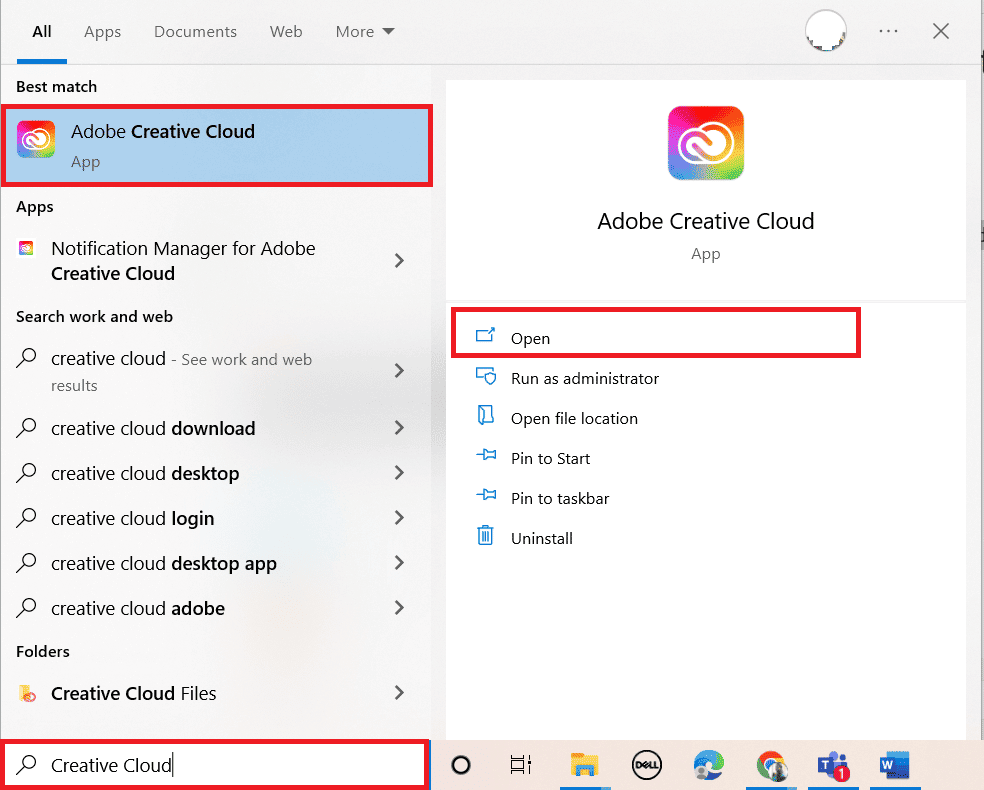984x790 pixels.
Task: Click the Pin to Start icon
Action: [x=485, y=458]
